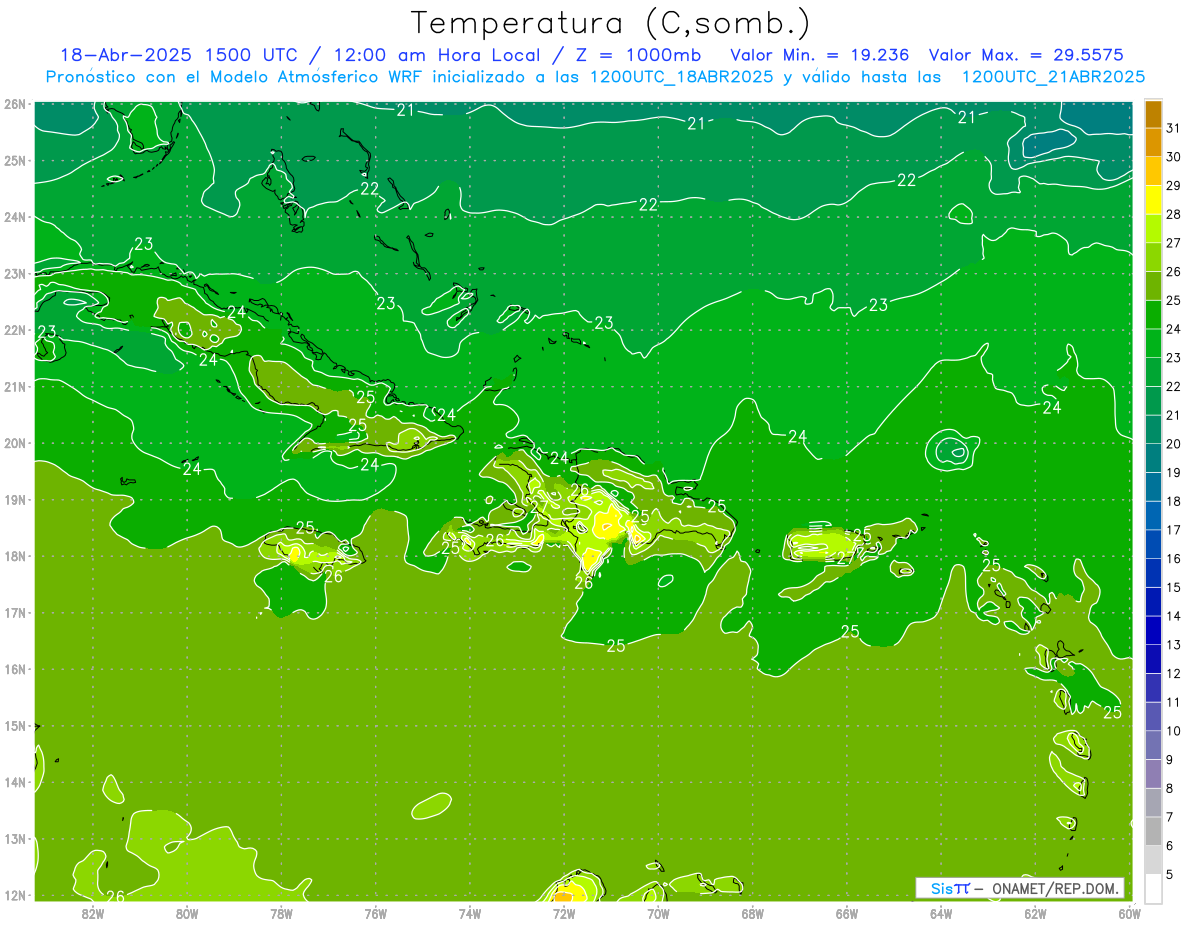Image resolution: width=1200 pixels, height=927 pixels.
Task: Click color scale label 18
Action: (x=1173, y=501)
